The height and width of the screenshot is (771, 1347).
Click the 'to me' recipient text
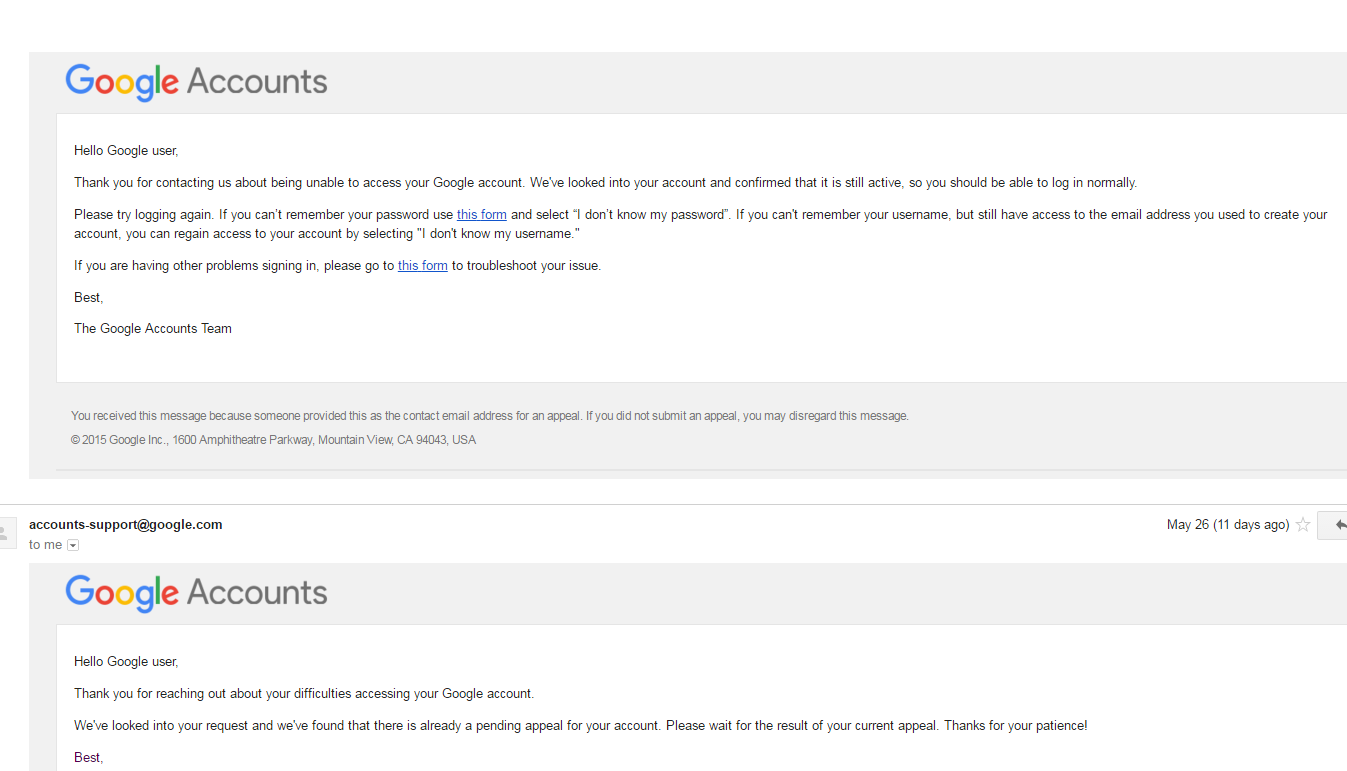coord(46,545)
